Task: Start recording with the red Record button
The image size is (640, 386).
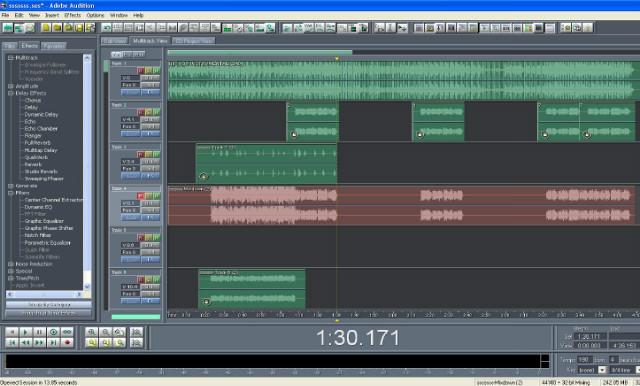Action: pos(67,343)
